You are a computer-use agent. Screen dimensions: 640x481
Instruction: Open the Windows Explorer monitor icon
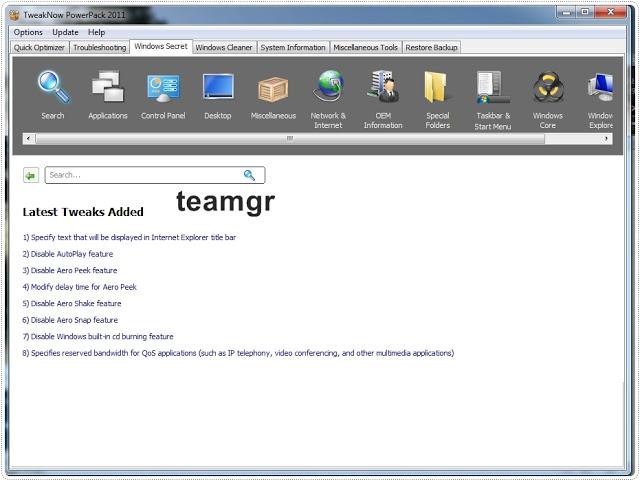point(600,87)
